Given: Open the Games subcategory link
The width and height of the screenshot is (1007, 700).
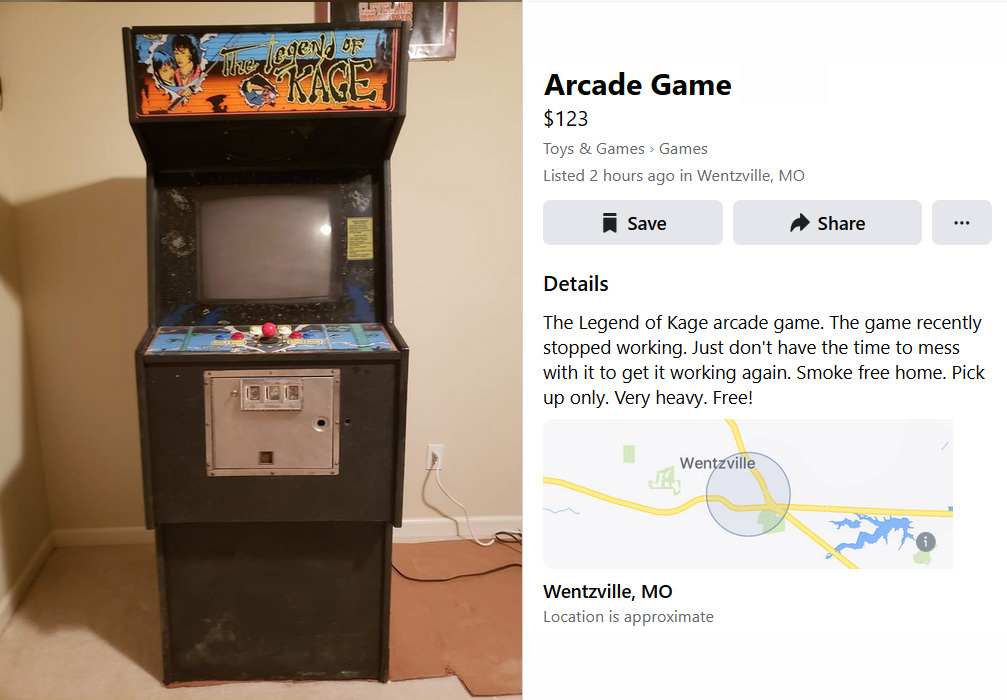Looking at the screenshot, I should click(683, 149).
